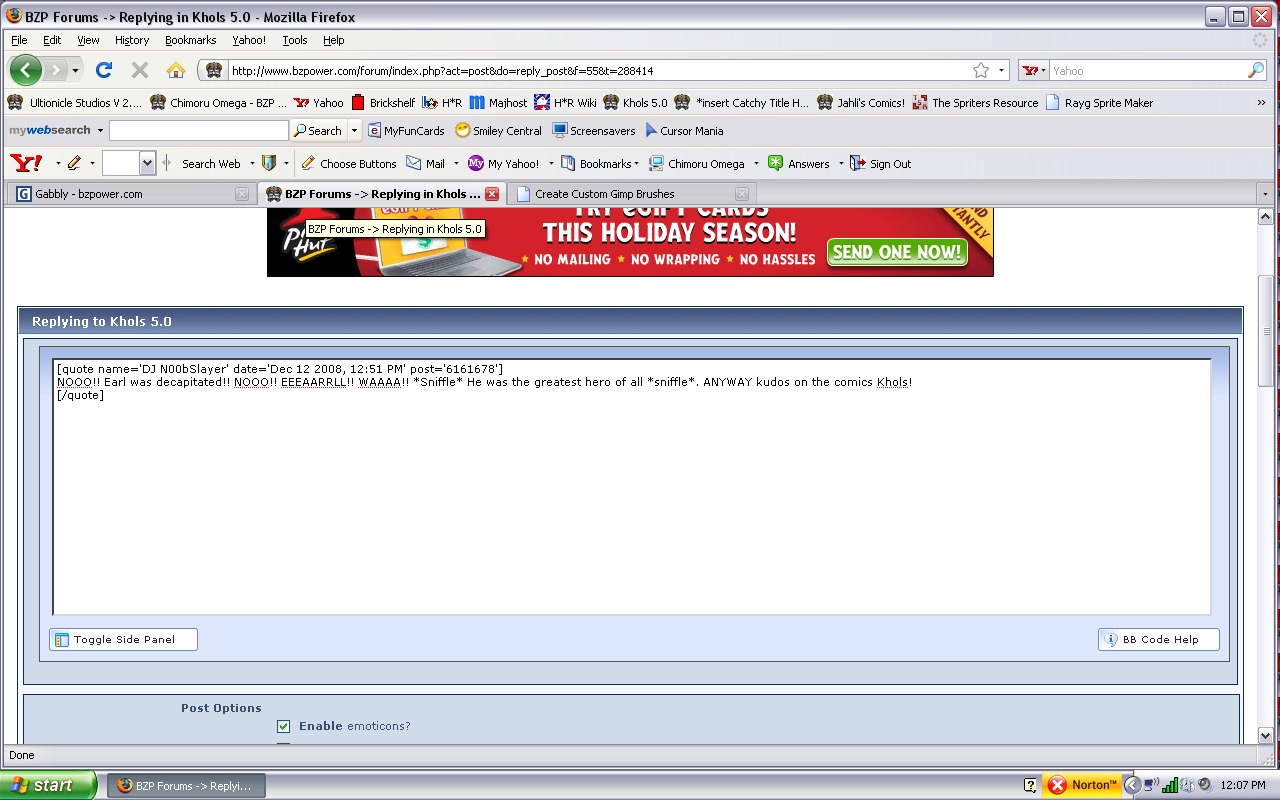Open the Yahoo toolbar search box dropdown
Screen dimensions: 1280x800
(x=148, y=163)
